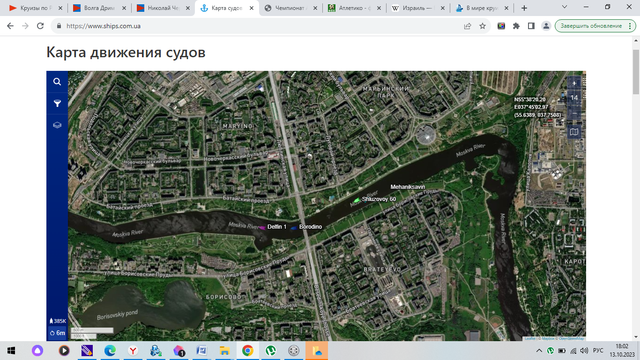
Task: Switch to the Чемпионат tab
Action: 290,8
